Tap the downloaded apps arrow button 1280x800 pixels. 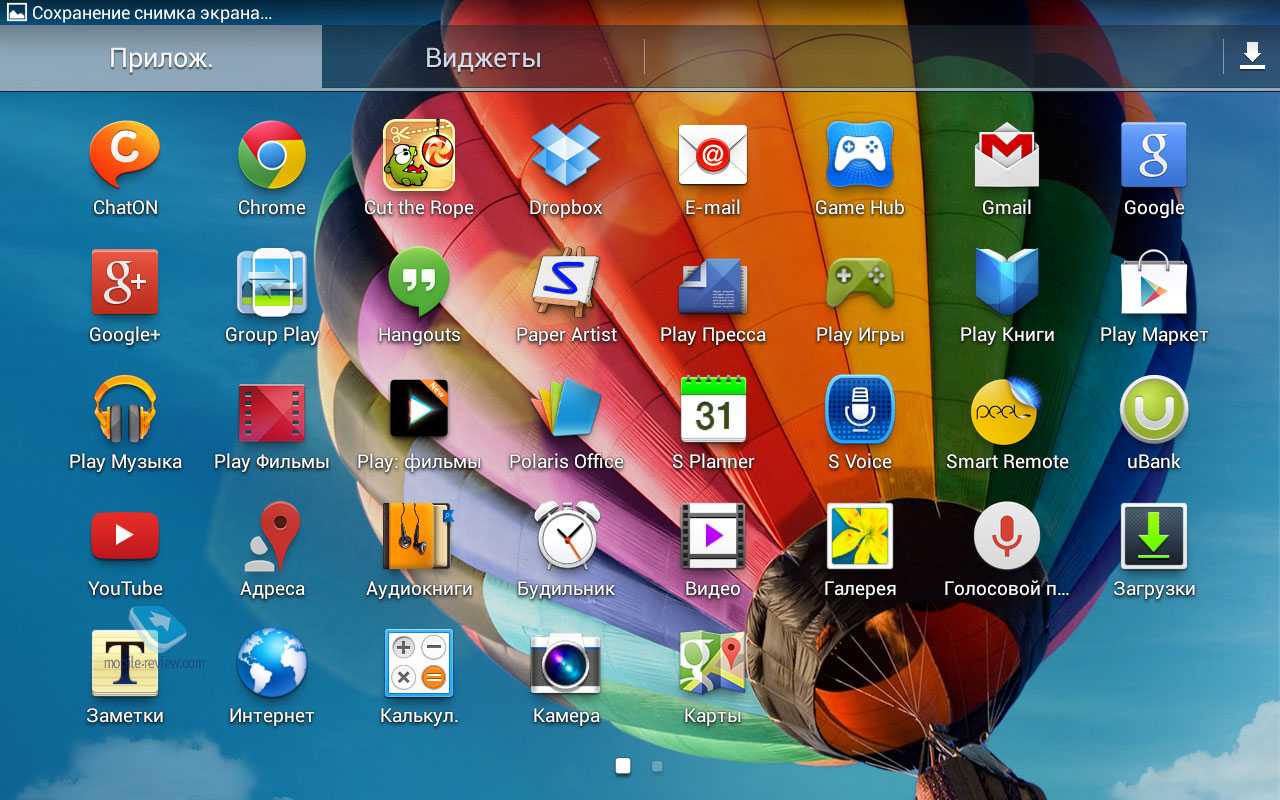coord(1252,56)
